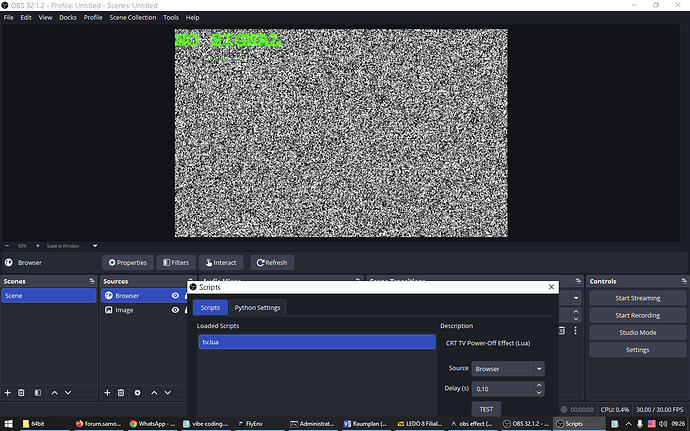690x431 pixels.
Task: Select the Scripts tab in Scripts dialog
Action: click(210, 307)
